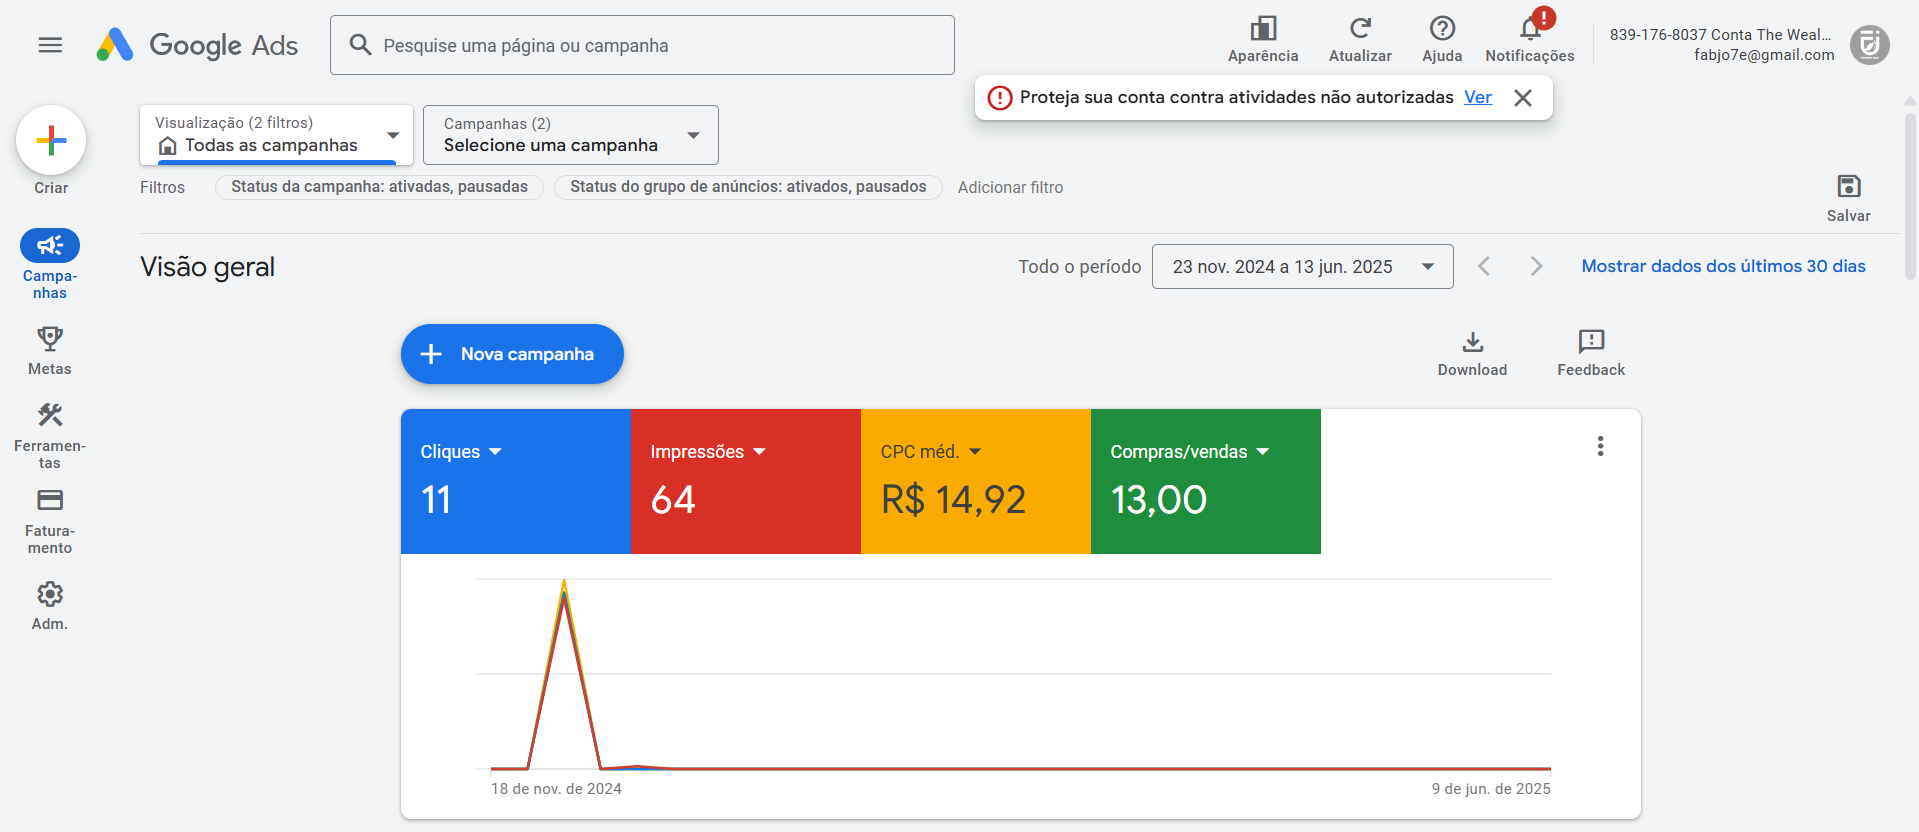
Task: Click the account ID and email text
Action: pyautogui.click(x=1722, y=45)
